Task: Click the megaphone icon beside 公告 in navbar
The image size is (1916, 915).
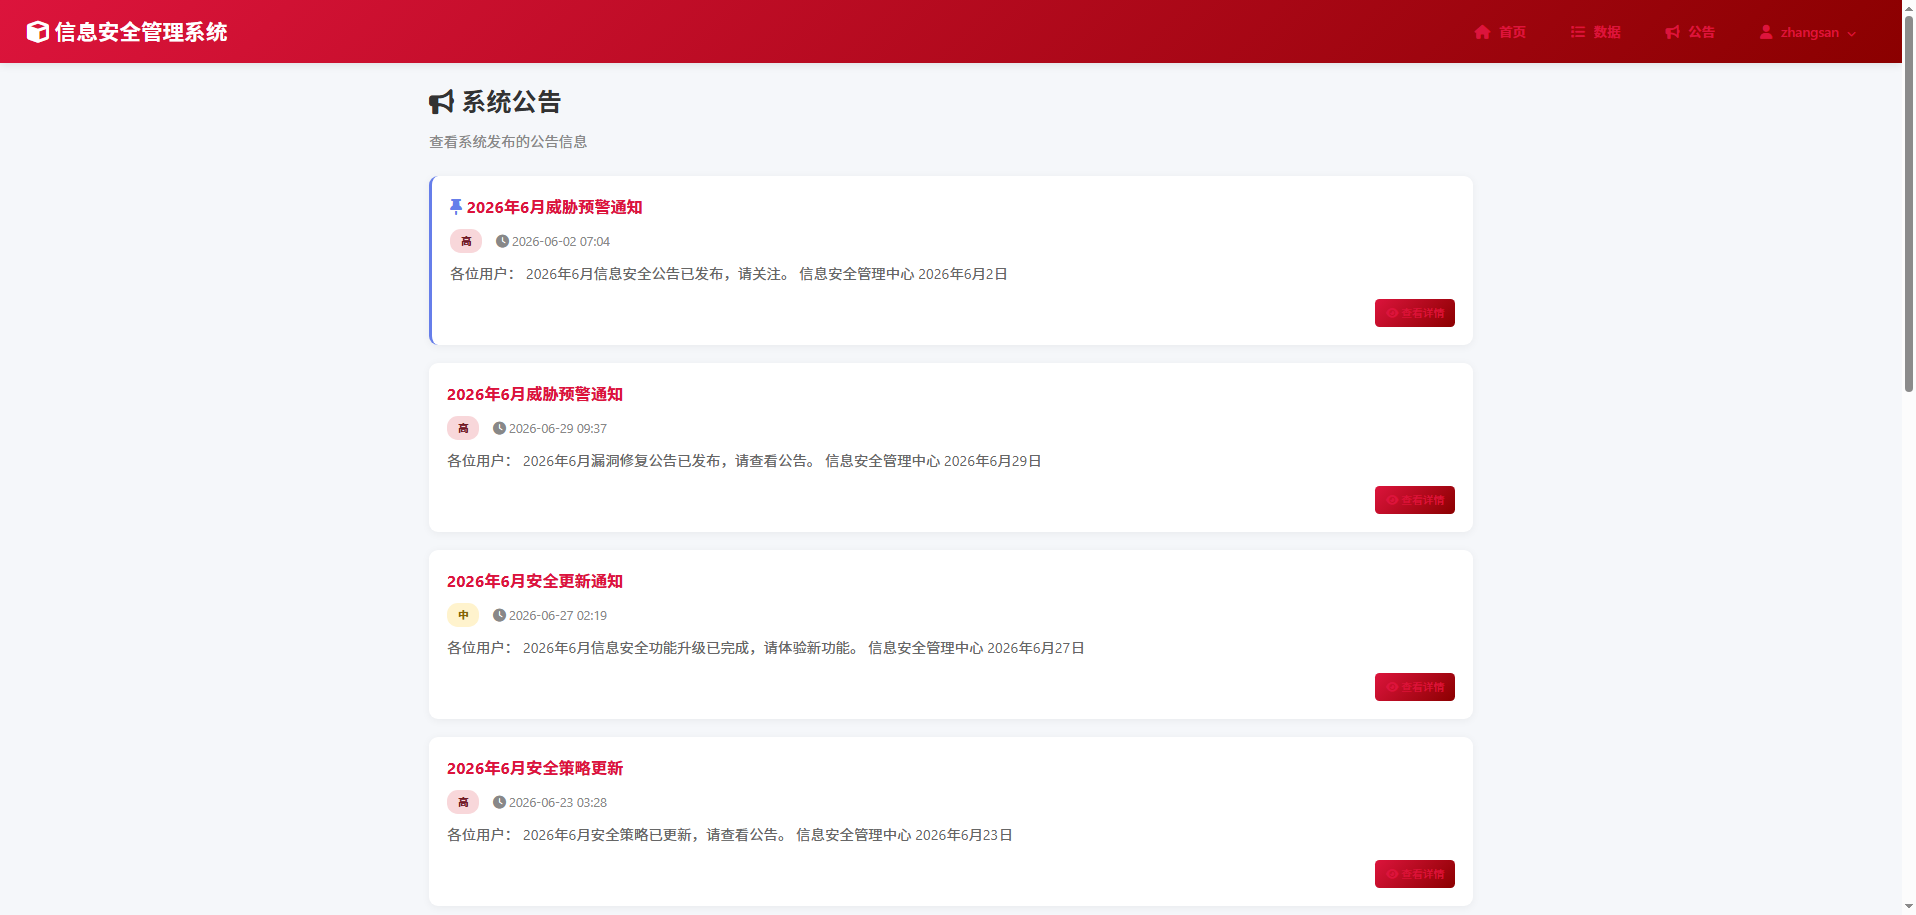Action: (x=1672, y=32)
